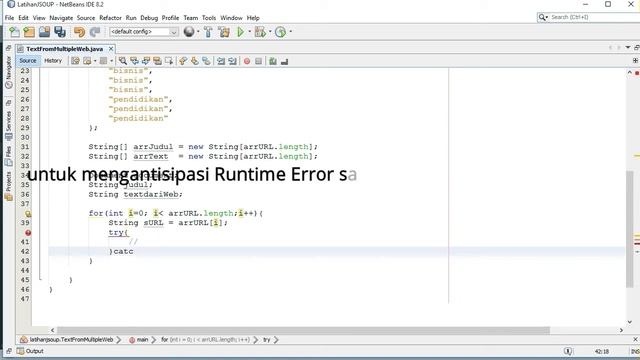640x360 pixels.
Task: Click the Toggle Bookmark icon
Action: (206, 61)
